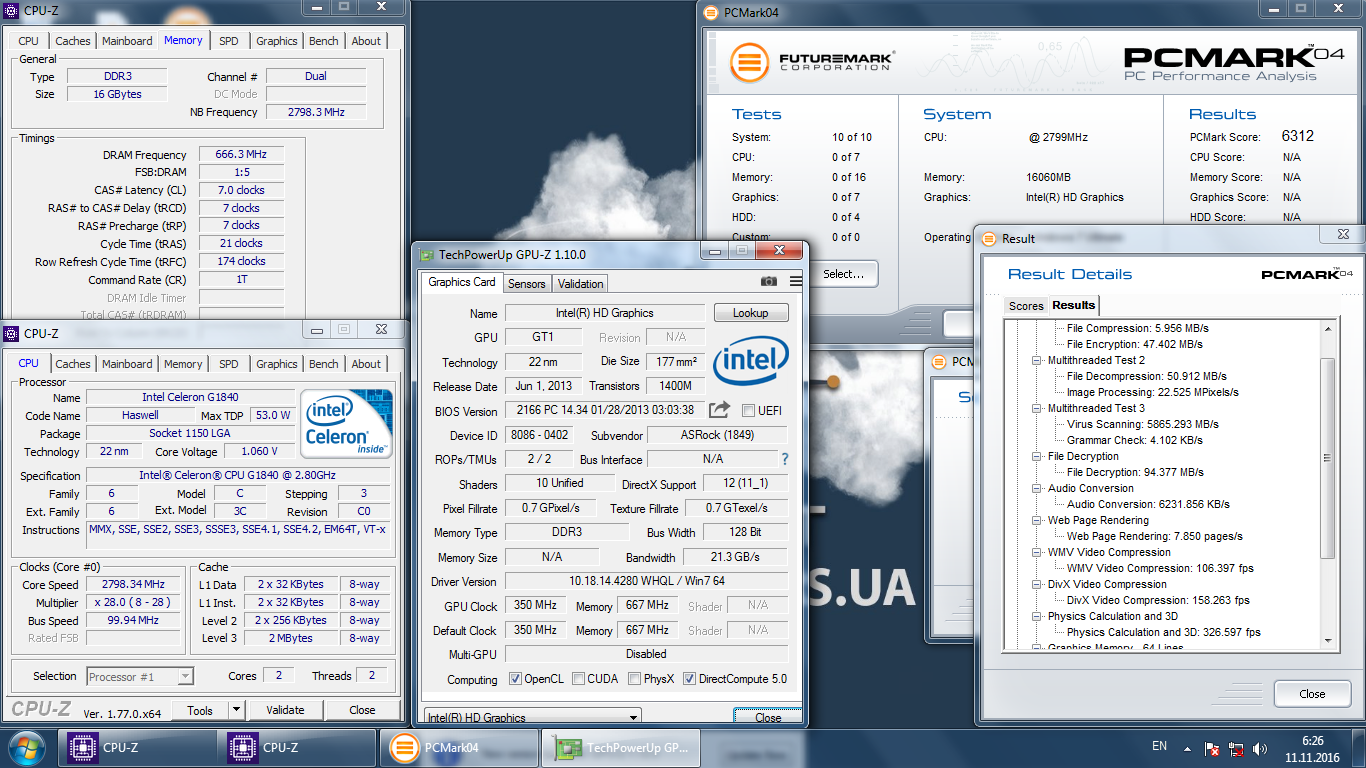Open the SPD tab in the CPU-Z Memory window
1366x768 pixels.
(x=229, y=41)
